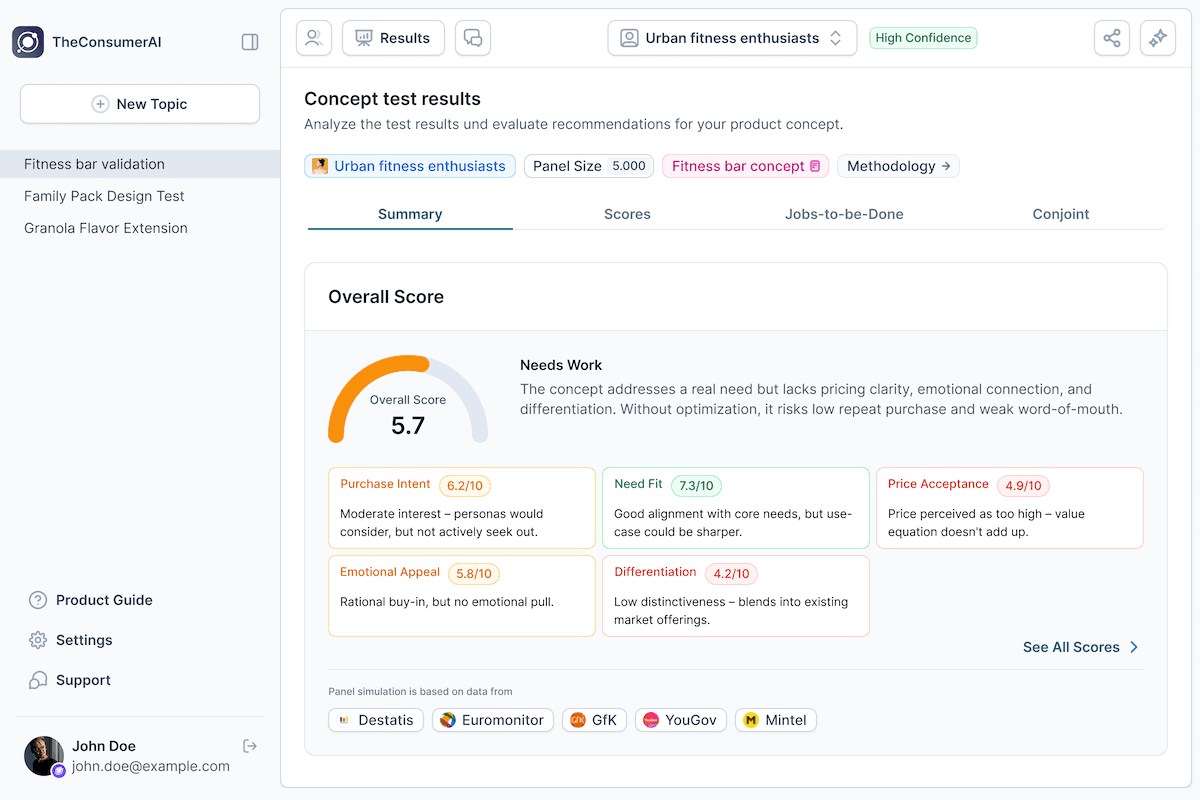Viewport: 1200px width, 800px height.
Task: Click the TheConsumerAI logo icon
Action: pyautogui.click(x=29, y=41)
